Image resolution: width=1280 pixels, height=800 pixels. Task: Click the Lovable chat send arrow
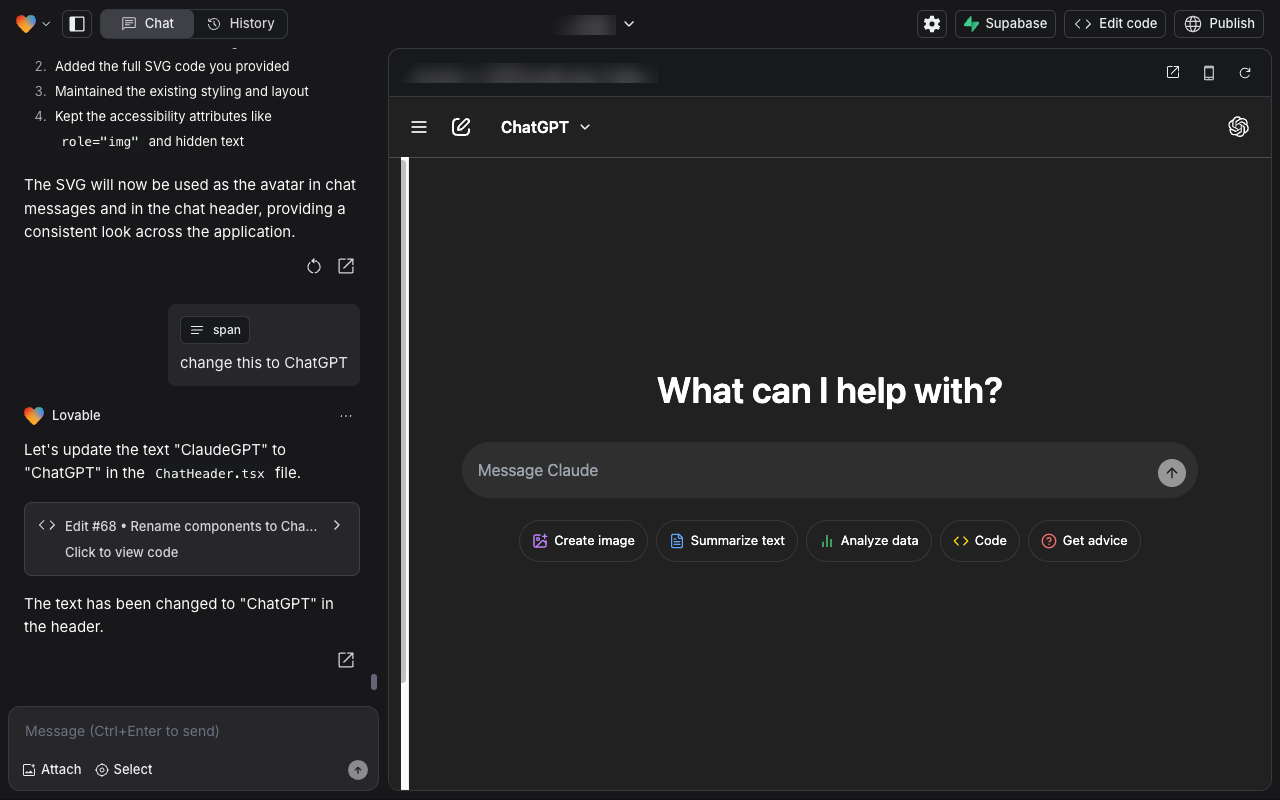[x=358, y=770]
